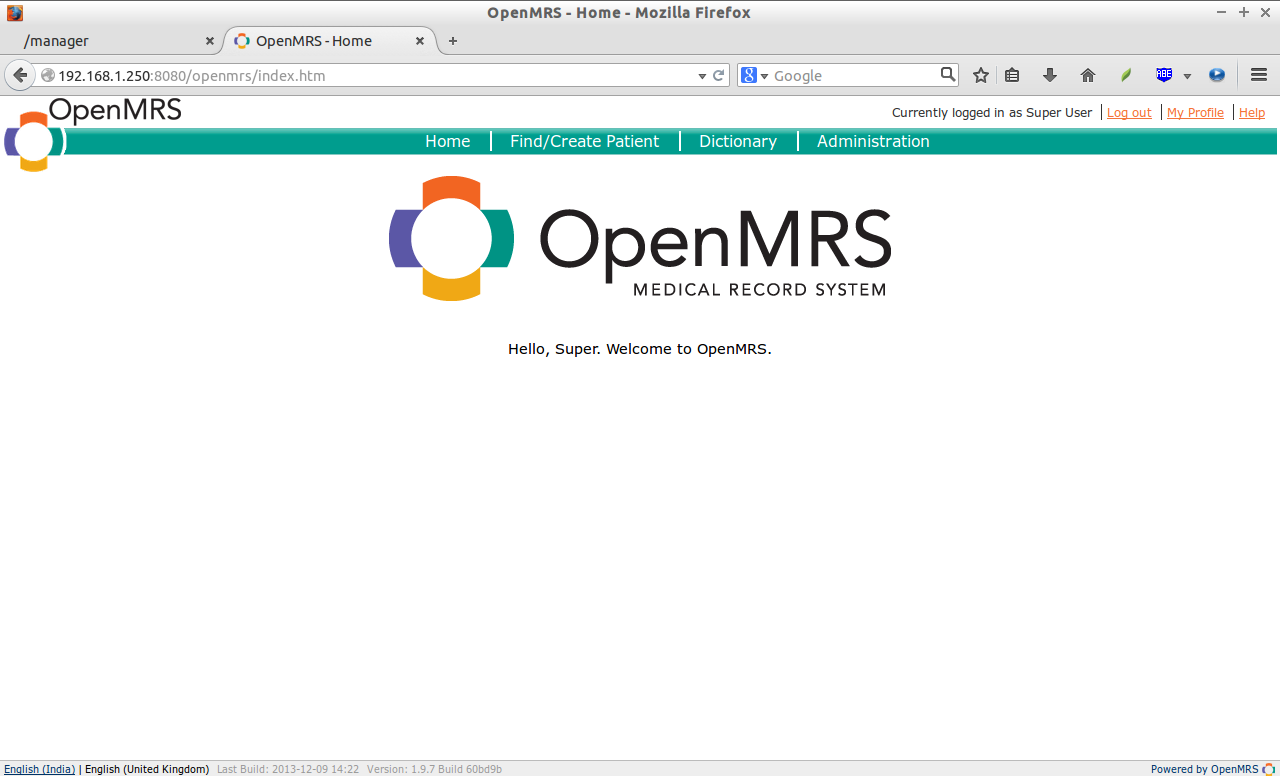Minimize the Firefox window

1222,12
